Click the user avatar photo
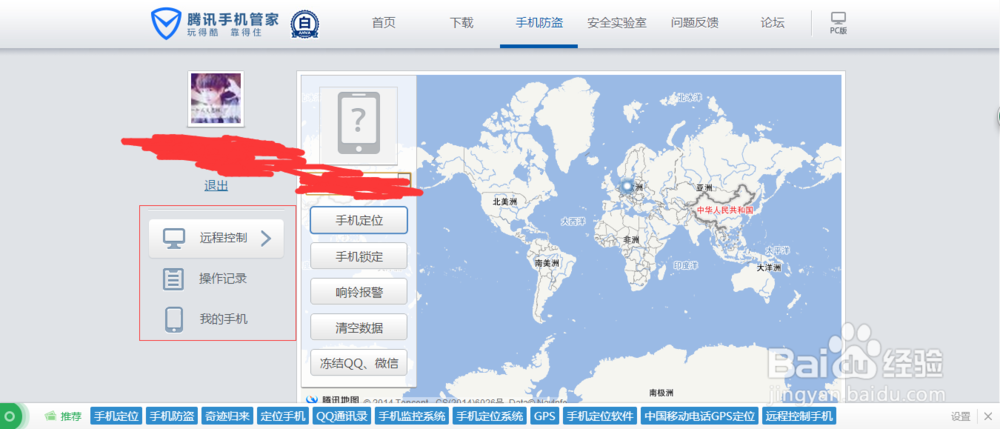The height and width of the screenshot is (429, 1000). pos(216,99)
